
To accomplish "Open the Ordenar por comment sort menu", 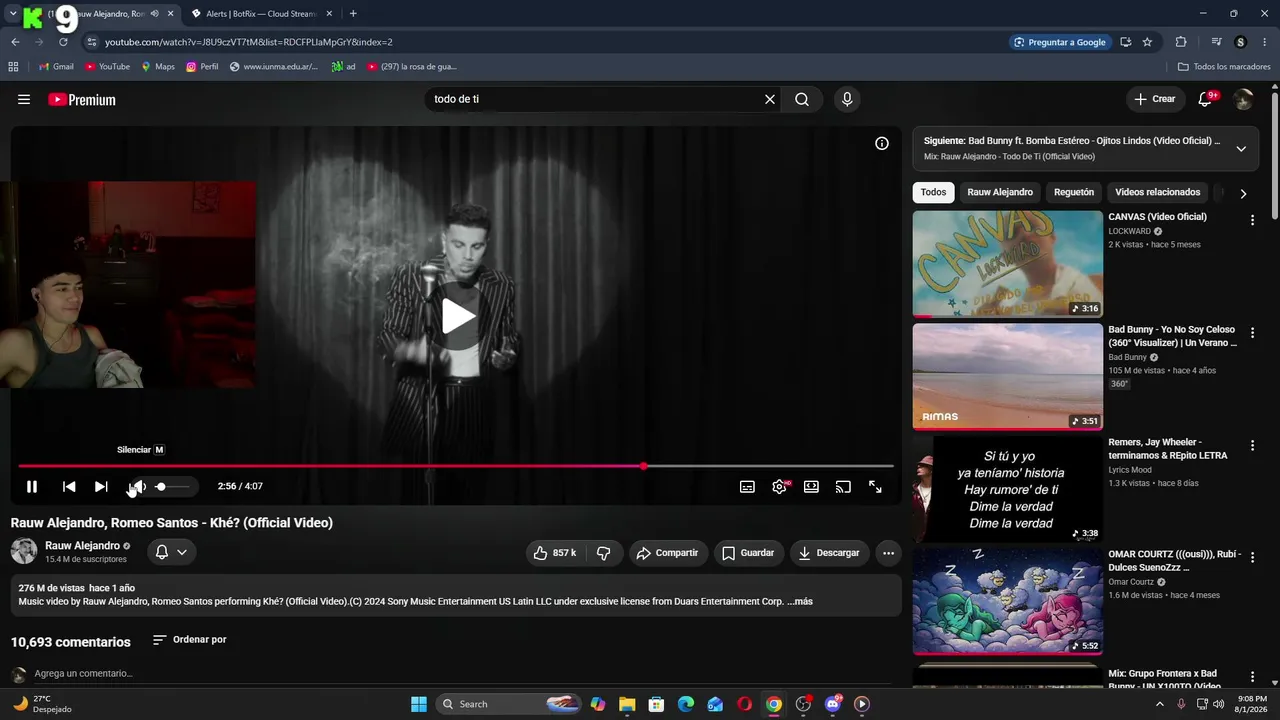I will point(190,640).
